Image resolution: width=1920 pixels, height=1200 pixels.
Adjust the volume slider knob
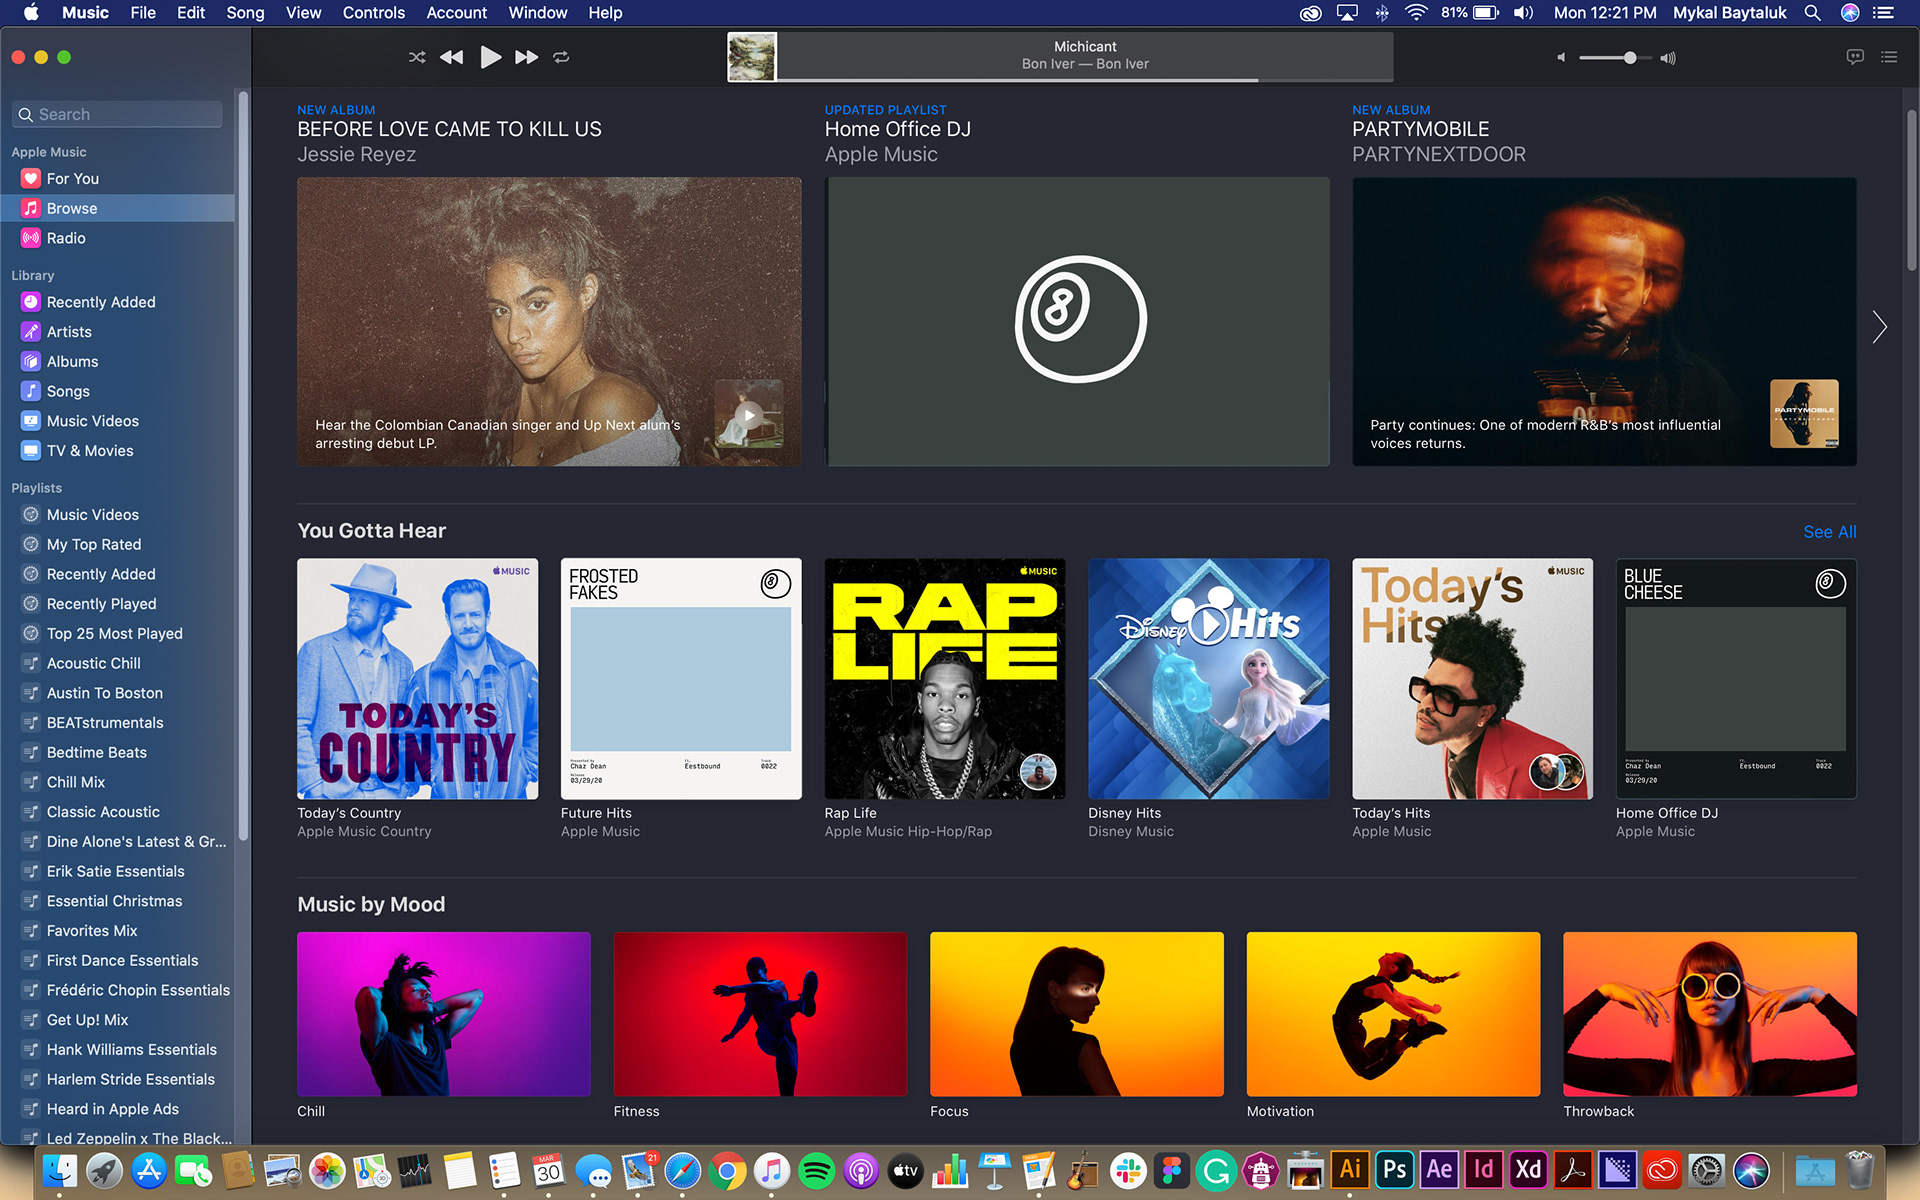click(x=1630, y=58)
